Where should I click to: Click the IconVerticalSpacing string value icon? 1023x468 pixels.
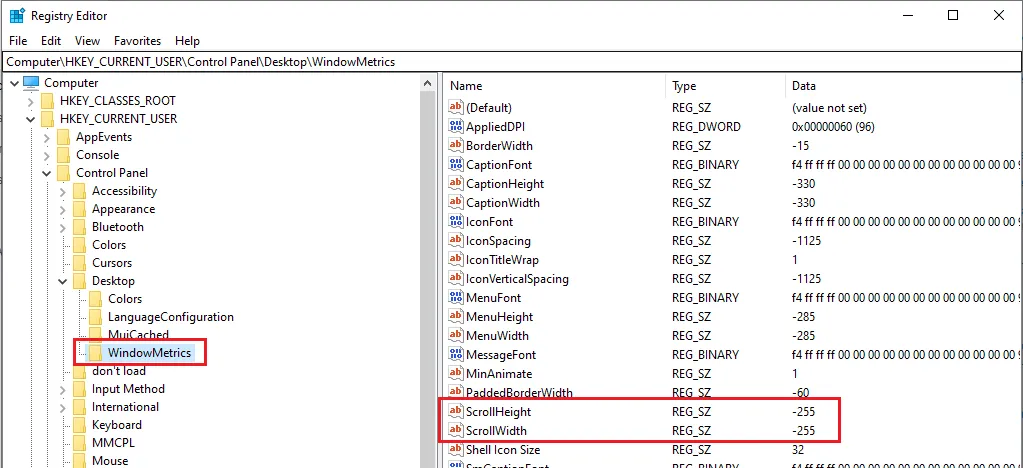[455, 279]
